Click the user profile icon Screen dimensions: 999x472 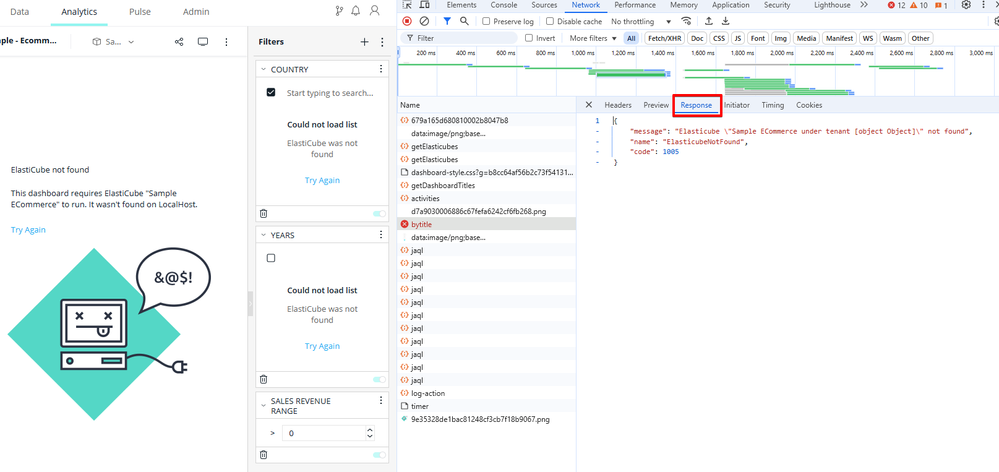(x=375, y=11)
